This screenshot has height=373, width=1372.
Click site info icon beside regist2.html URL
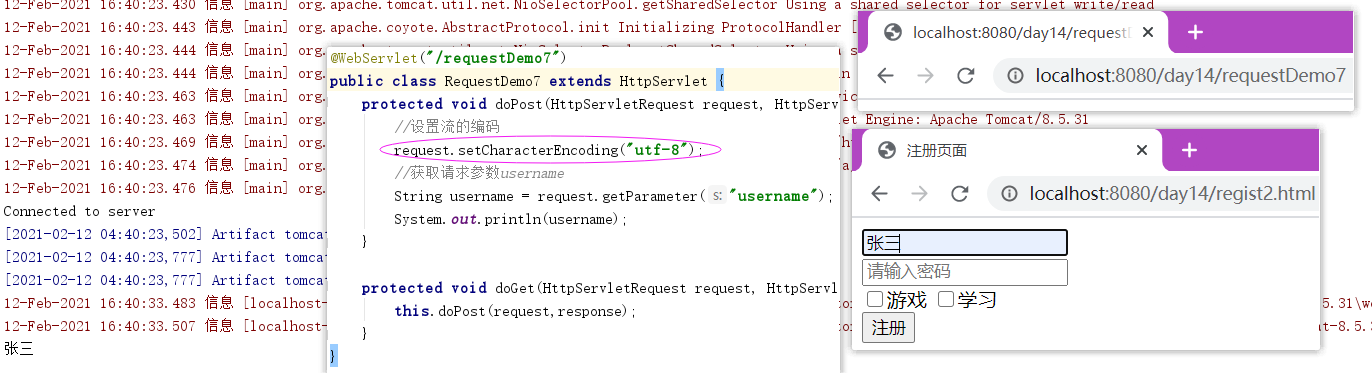(1008, 194)
